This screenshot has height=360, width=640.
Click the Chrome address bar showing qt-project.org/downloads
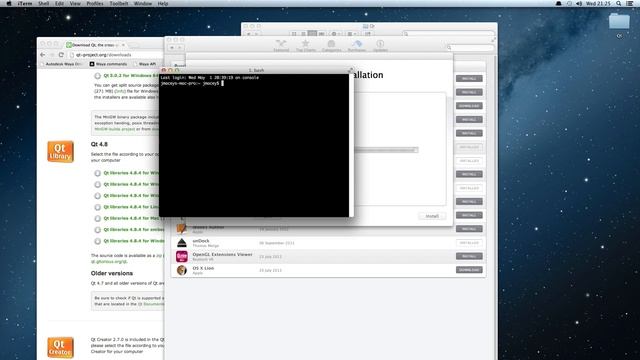(x=116, y=55)
